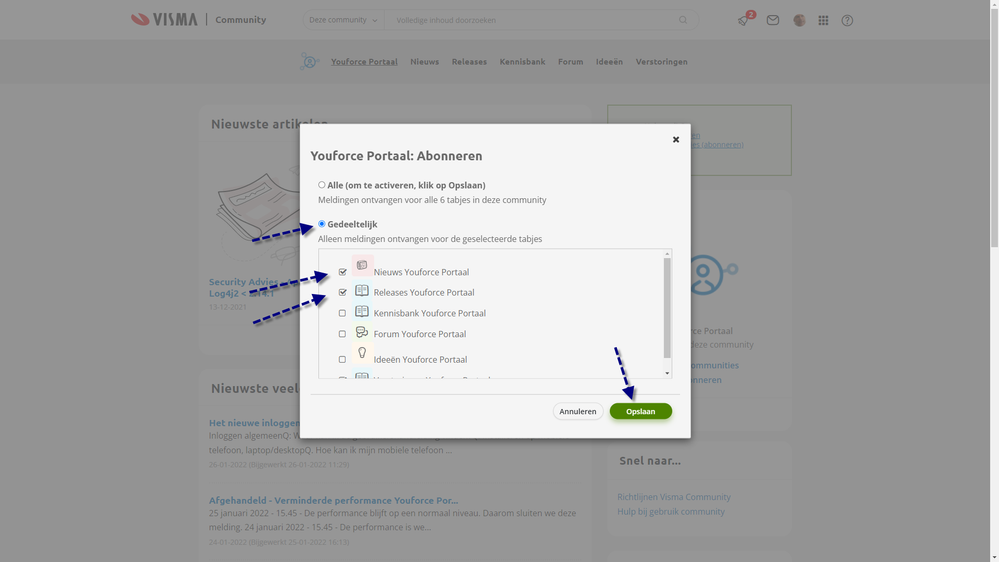Click the Nieuws Youforce Portaal icon
Screen dimensions: 999x562
362,265
